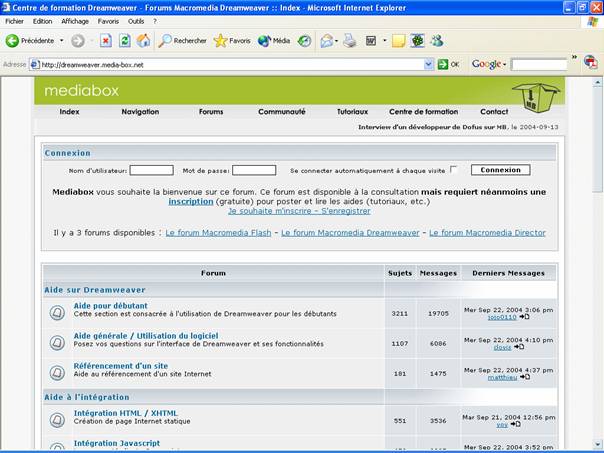
Task: Open Le forum Macromedia Director link
Action: [x=487, y=233]
